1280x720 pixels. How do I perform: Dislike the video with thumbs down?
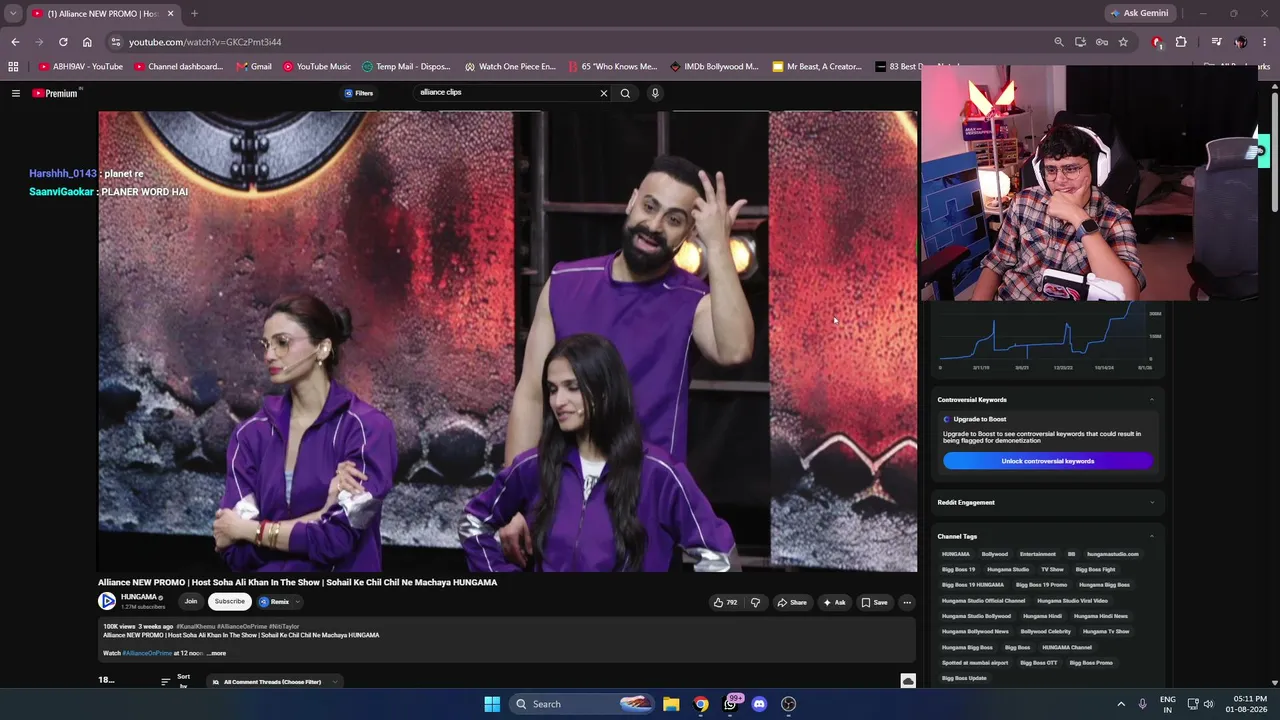pos(755,602)
